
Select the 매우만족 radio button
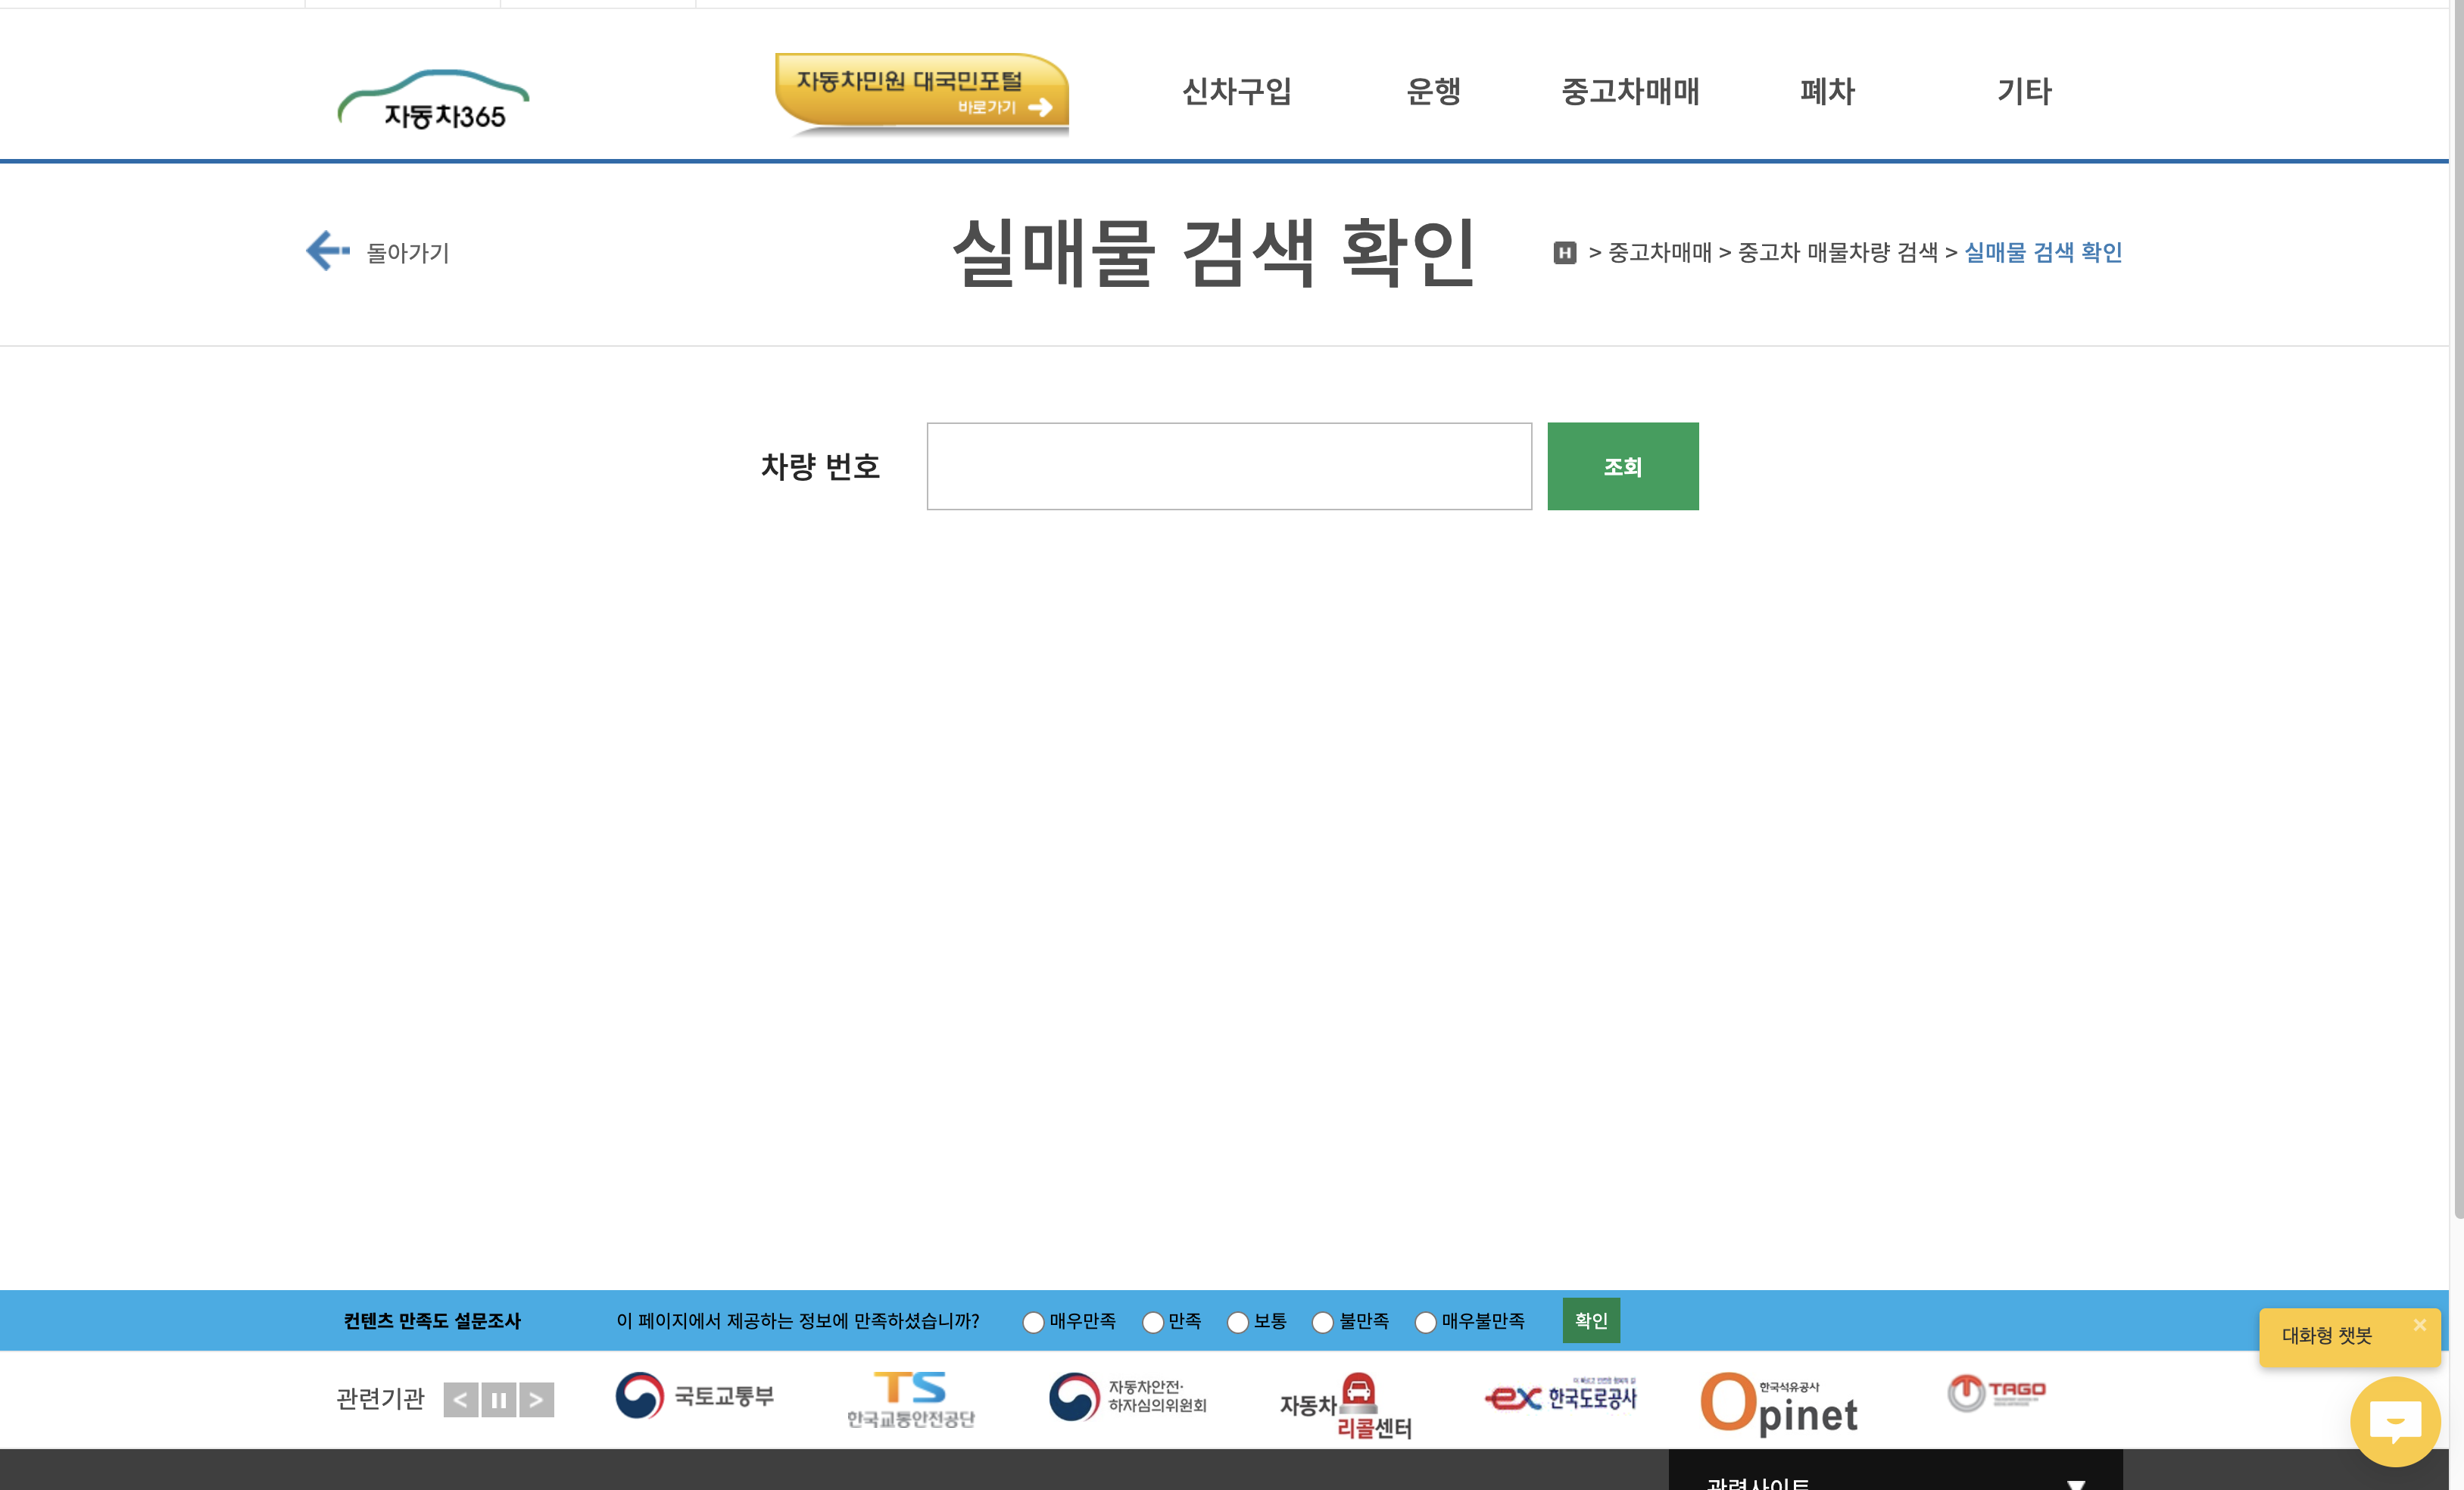pyautogui.click(x=1033, y=1322)
